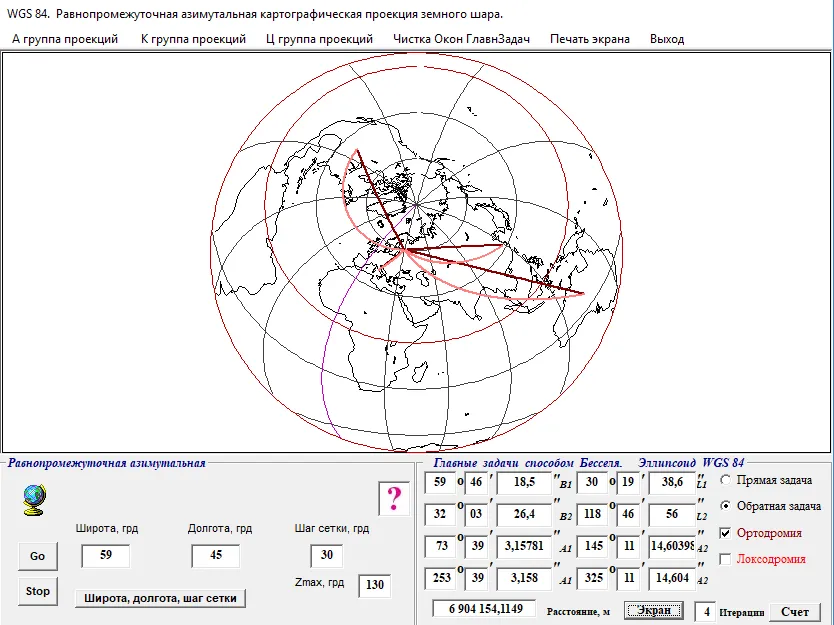Uncheck the Ортодромия checkbox
Screen dimensions: 834x625
(x=727, y=533)
